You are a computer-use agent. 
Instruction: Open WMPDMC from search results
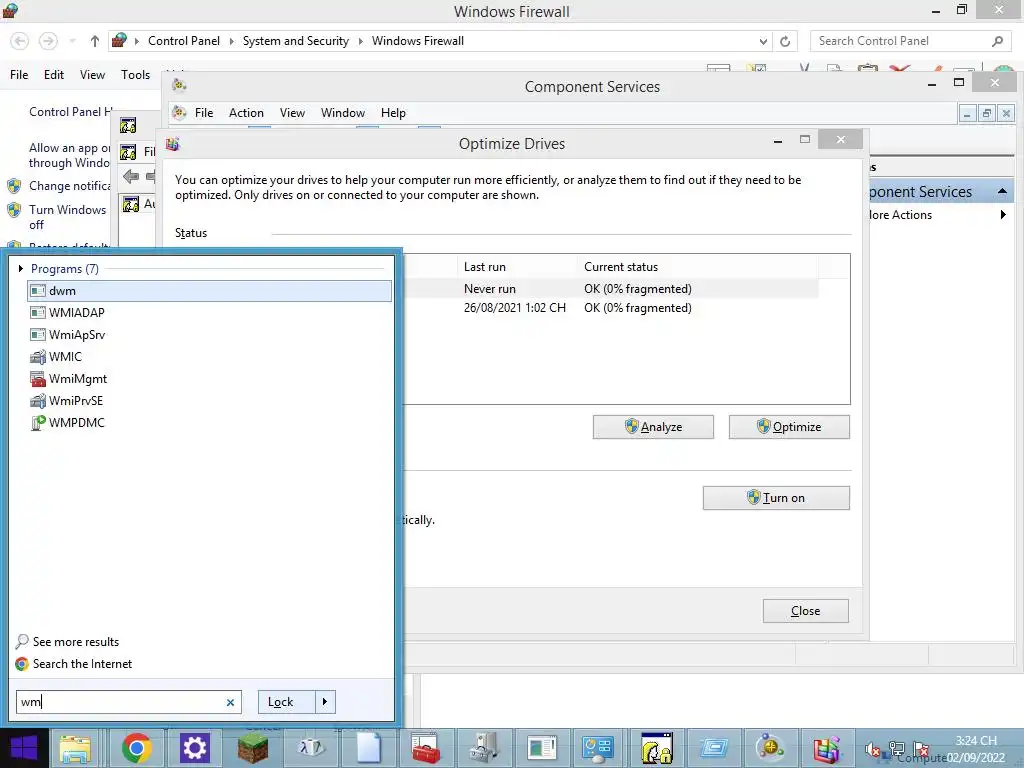click(x=209, y=423)
